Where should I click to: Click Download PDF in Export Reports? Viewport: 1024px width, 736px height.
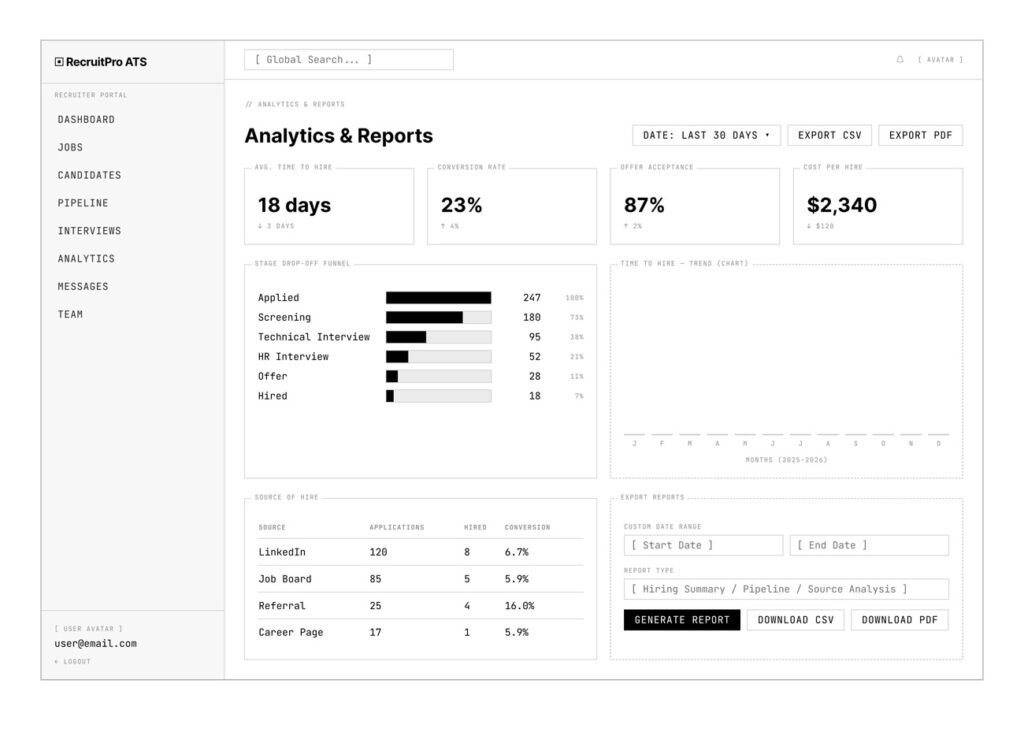(x=898, y=619)
